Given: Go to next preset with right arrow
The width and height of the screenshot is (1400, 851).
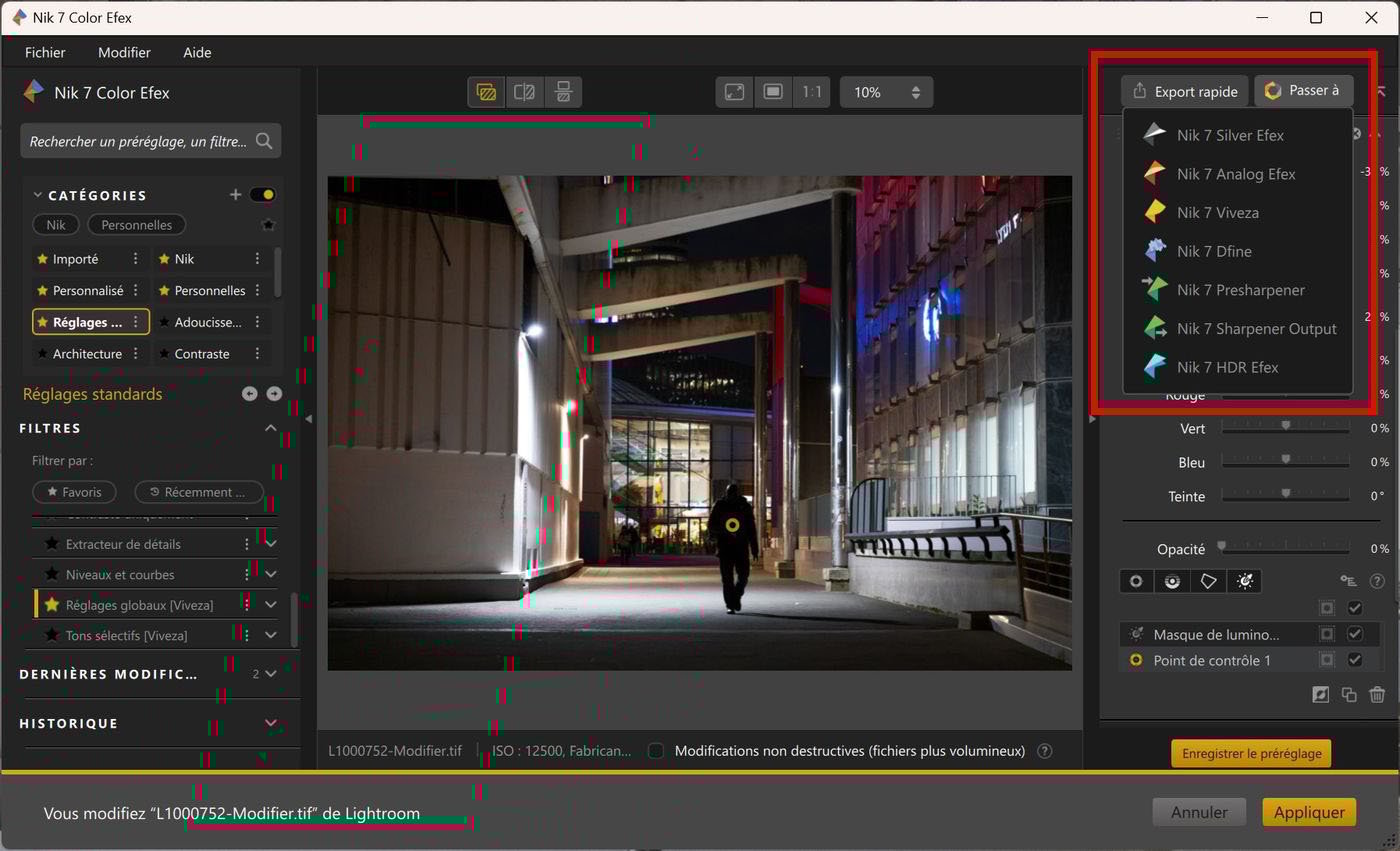Looking at the screenshot, I should [274, 394].
